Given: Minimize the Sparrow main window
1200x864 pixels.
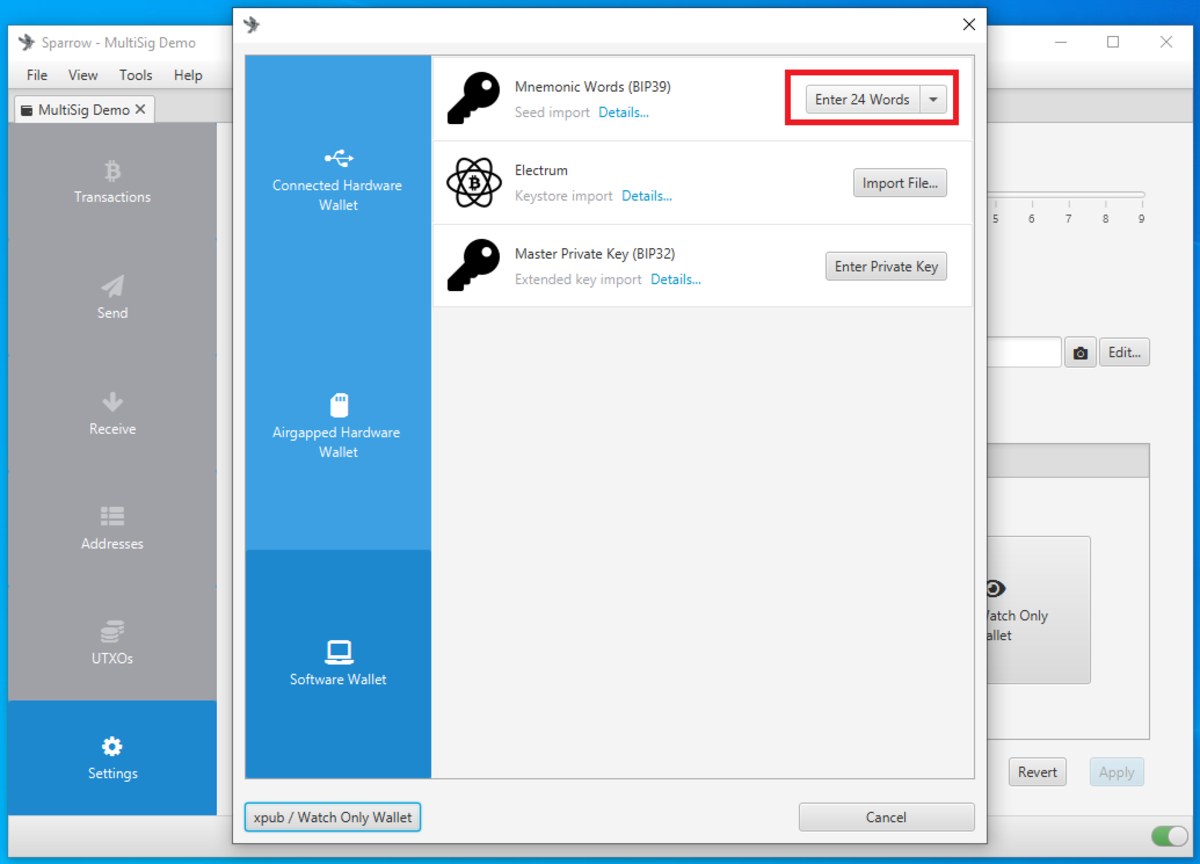Looking at the screenshot, I should click(x=1060, y=42).
